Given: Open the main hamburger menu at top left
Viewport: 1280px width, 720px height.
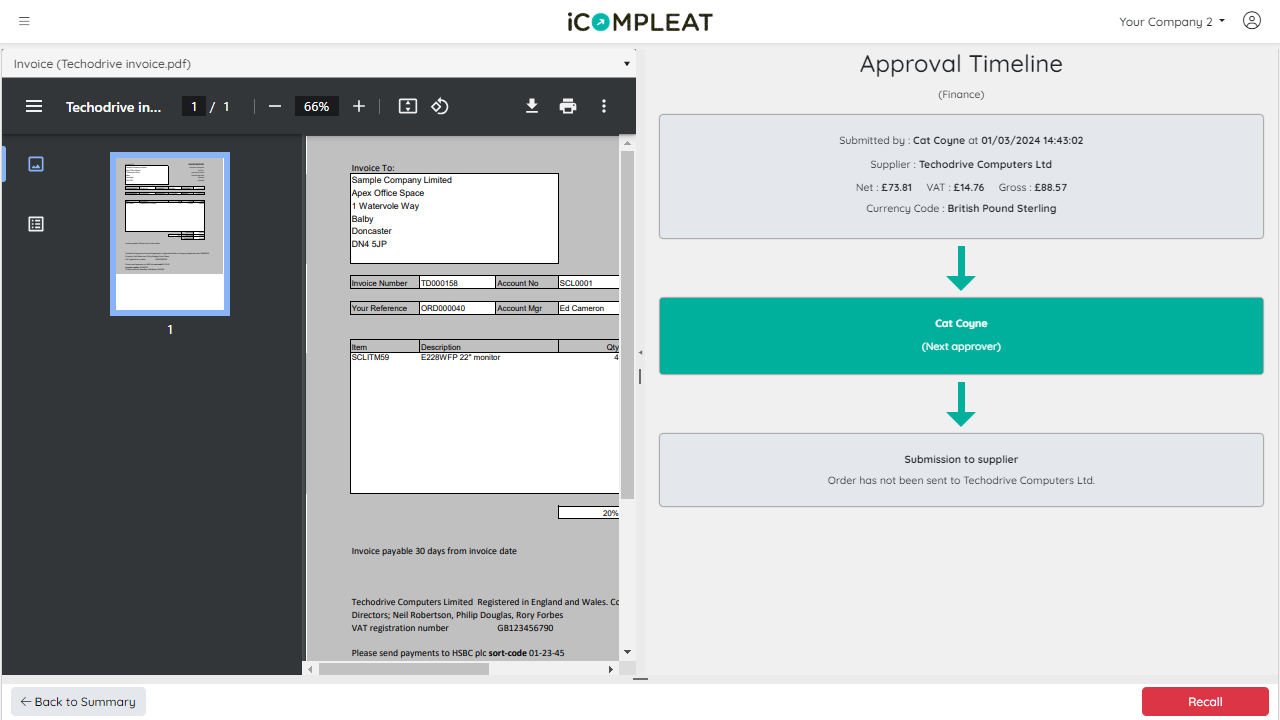Looking at the screenshot, I should click(24, 21).
